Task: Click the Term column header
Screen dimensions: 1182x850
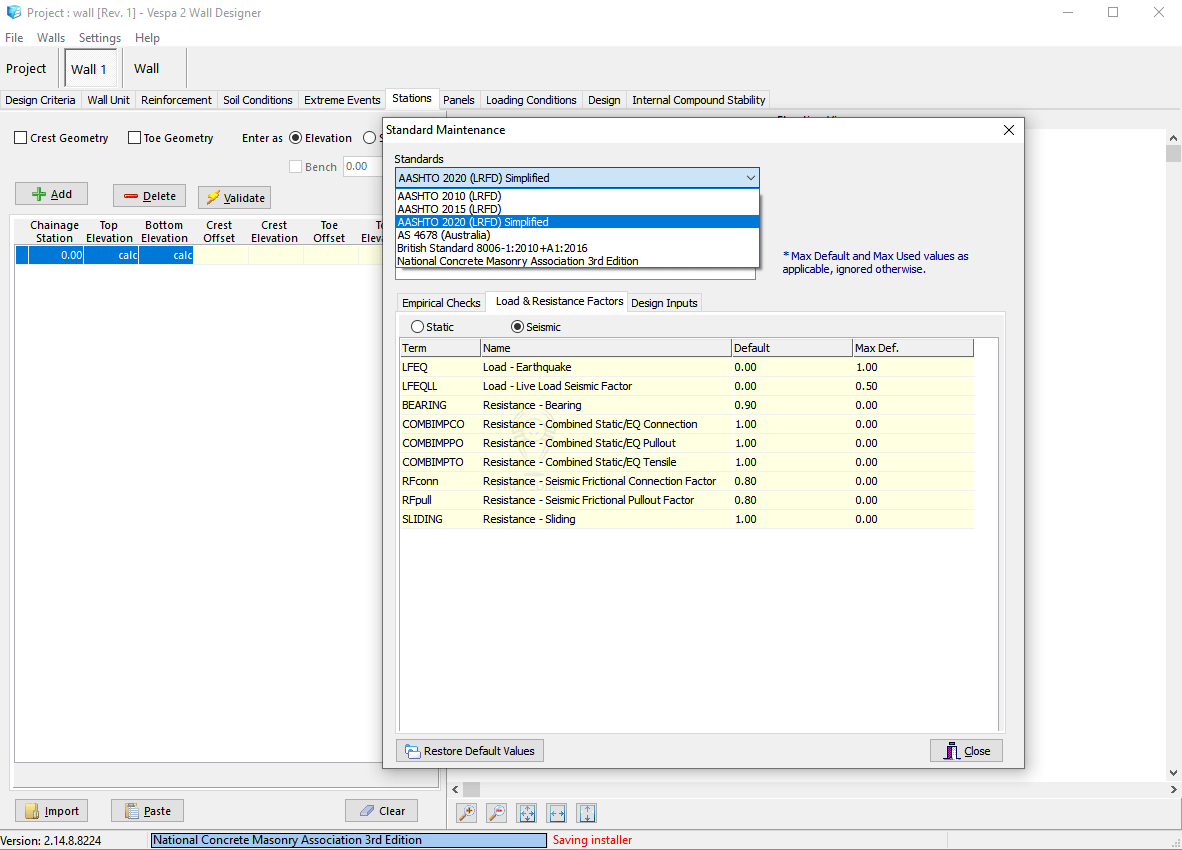Action: point(439,348)
